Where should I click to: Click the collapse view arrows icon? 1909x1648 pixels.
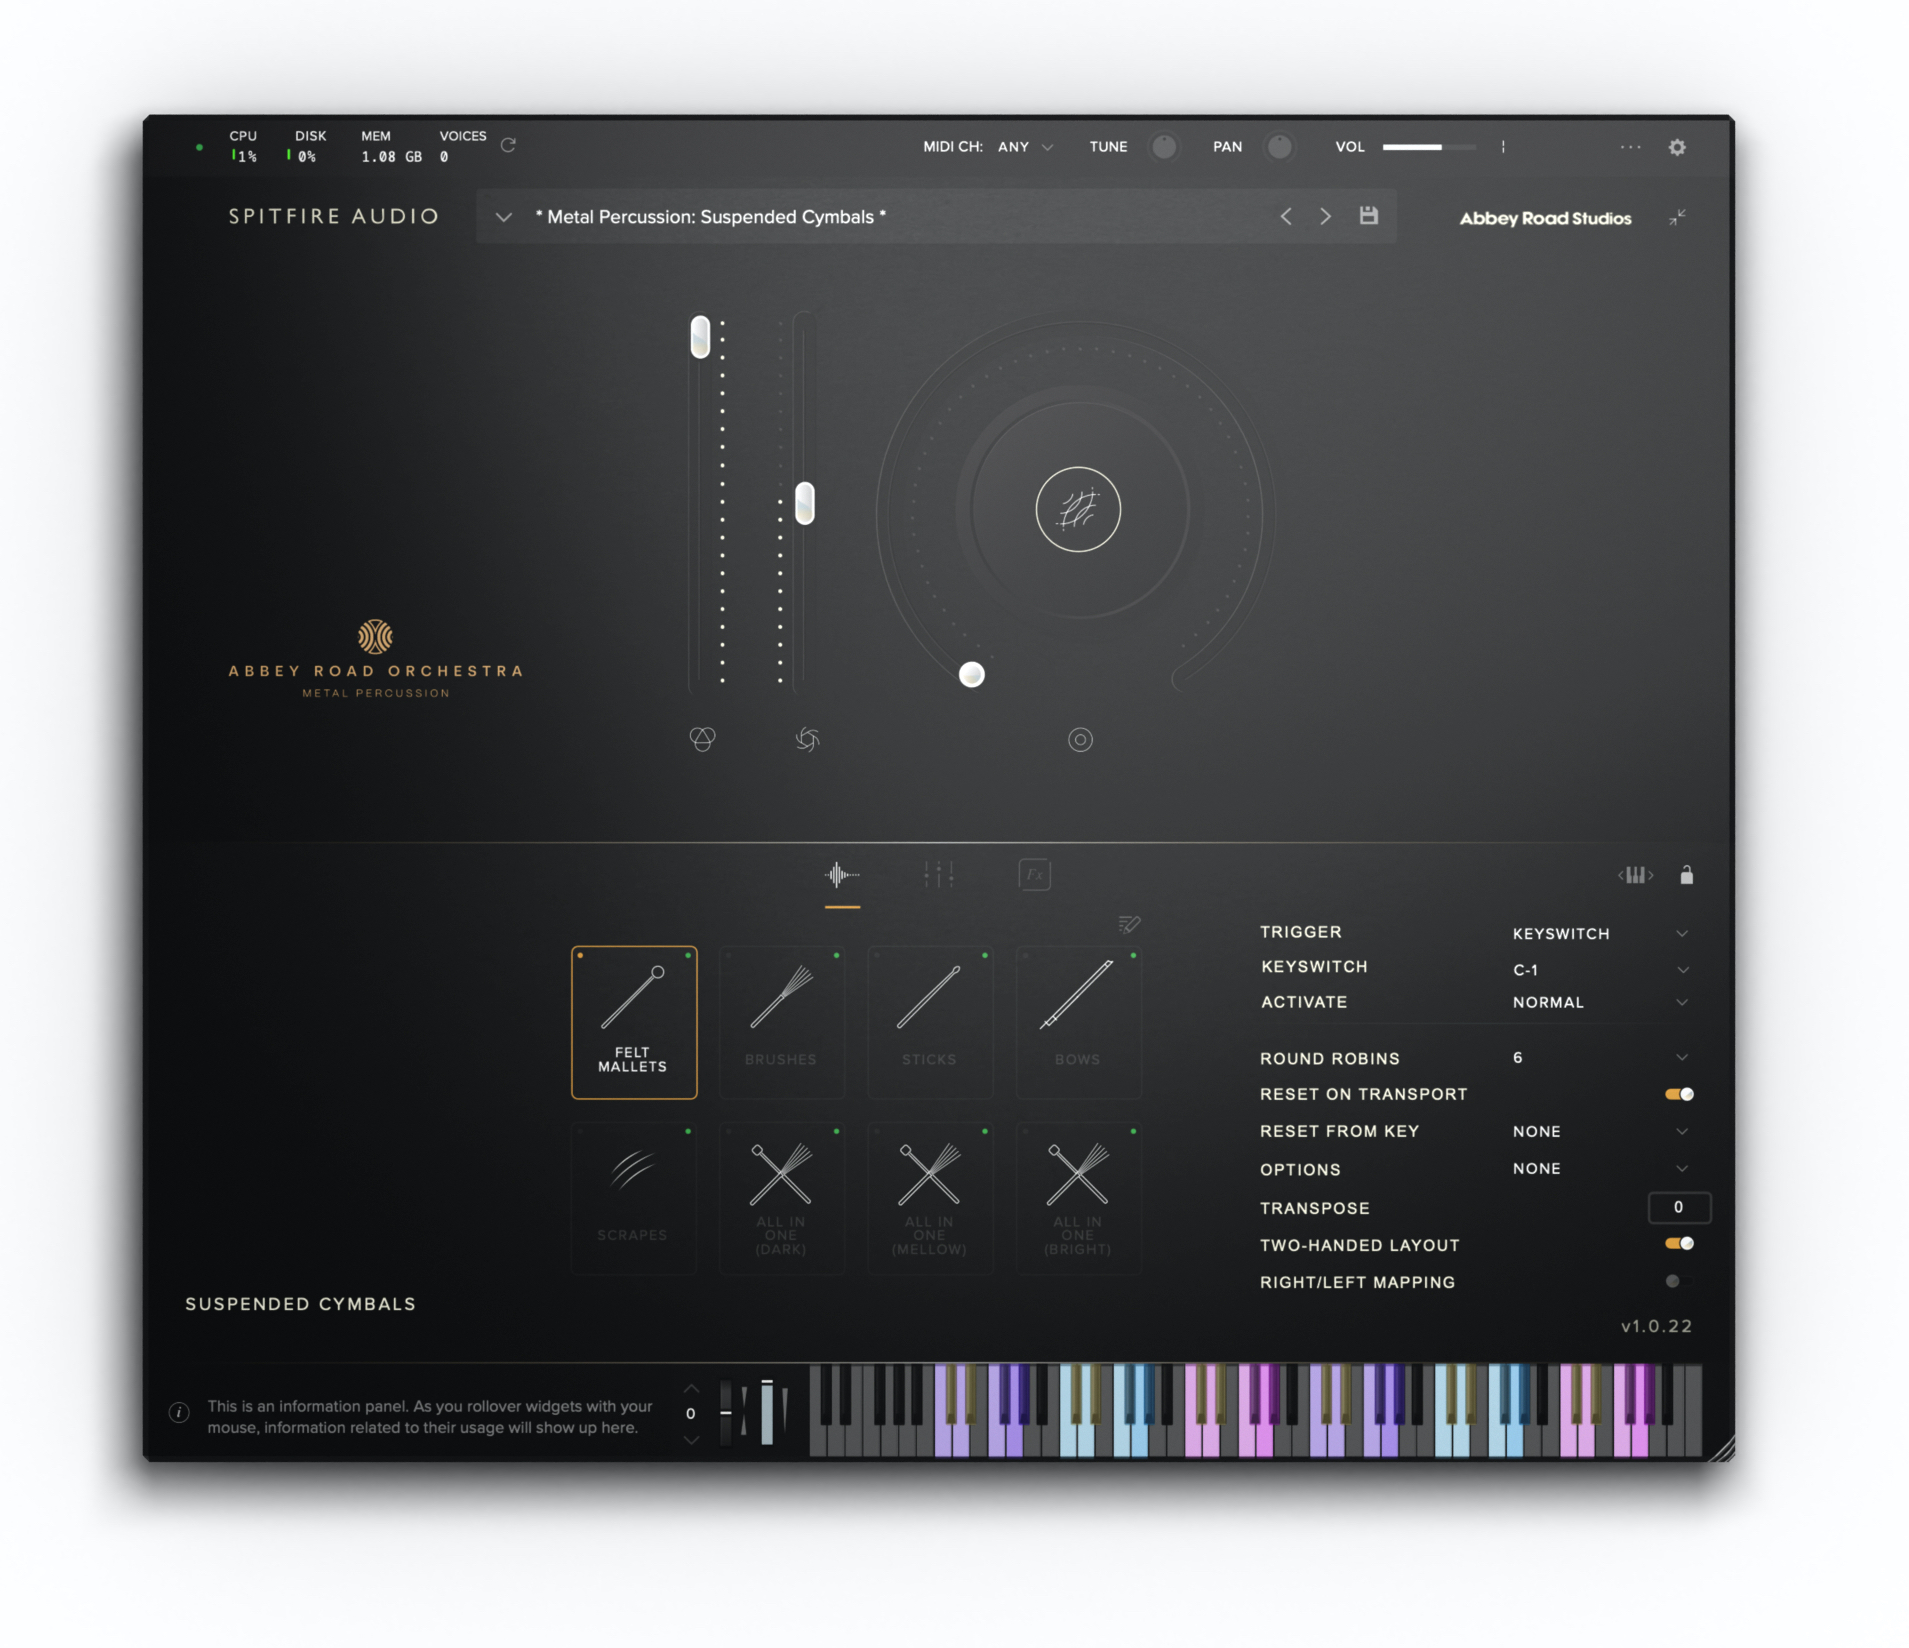[1677, 217]
